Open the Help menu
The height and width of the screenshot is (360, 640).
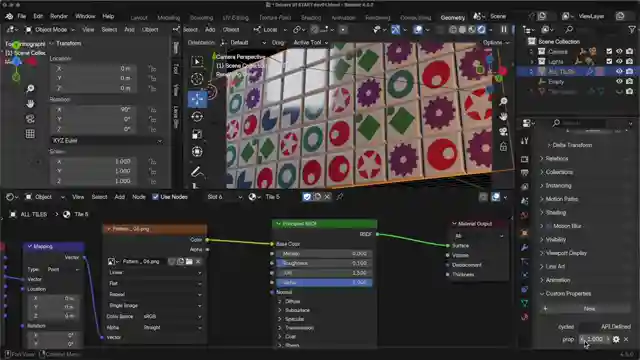(108, 16)
